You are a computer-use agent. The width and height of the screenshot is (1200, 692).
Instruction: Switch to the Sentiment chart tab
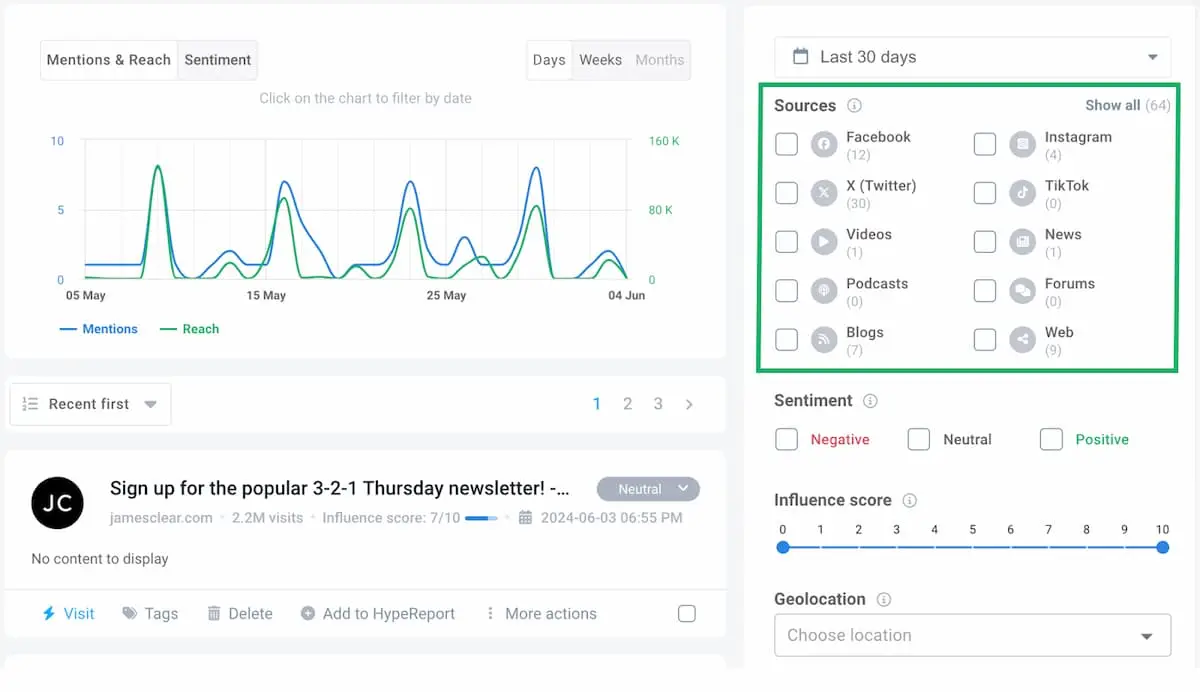(217, 60)
